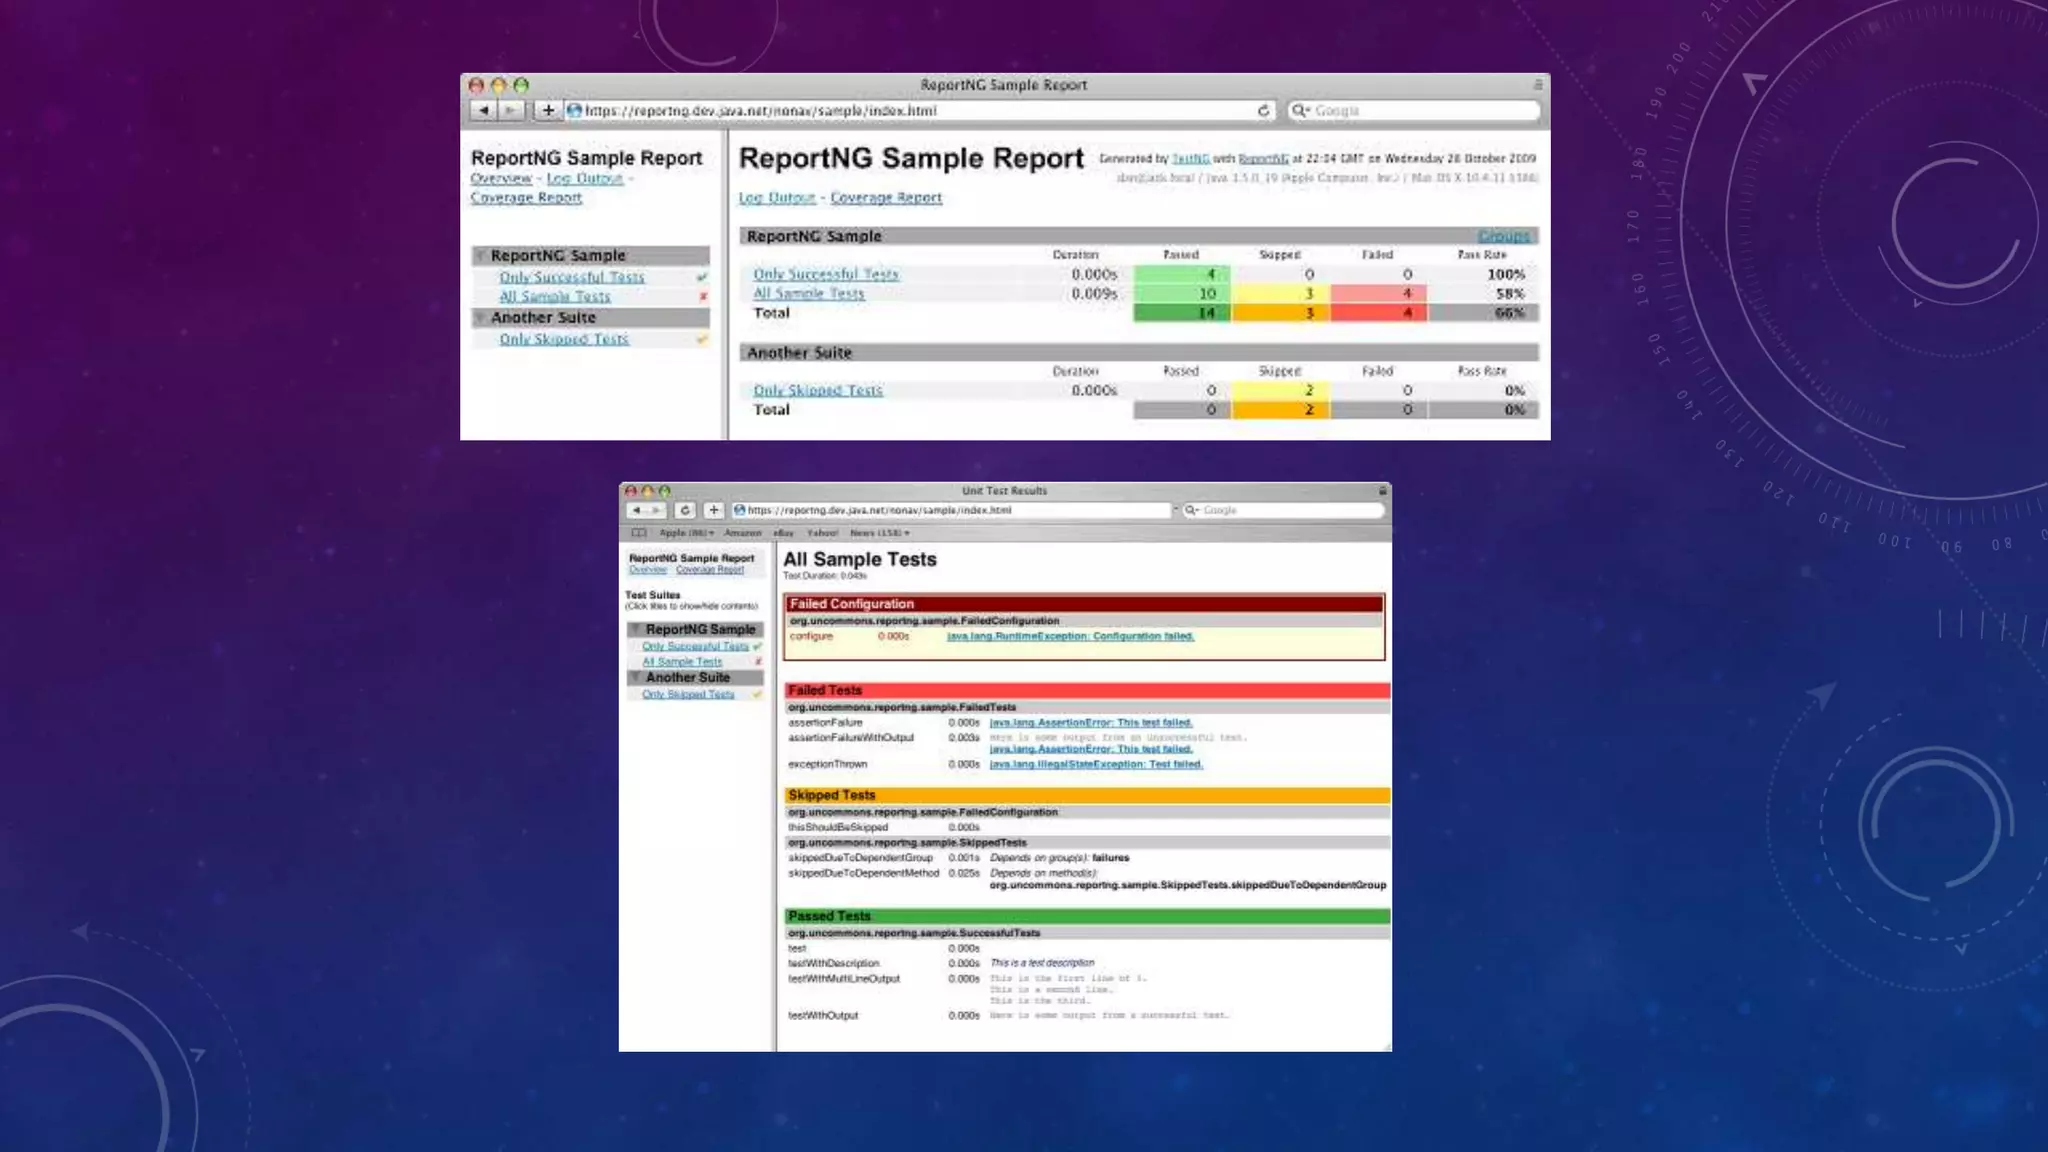Open Apple bookmarks dropdown in Unit Test Results window
The height and width of the screenshot is (1152, 2048).
[686, 533]
